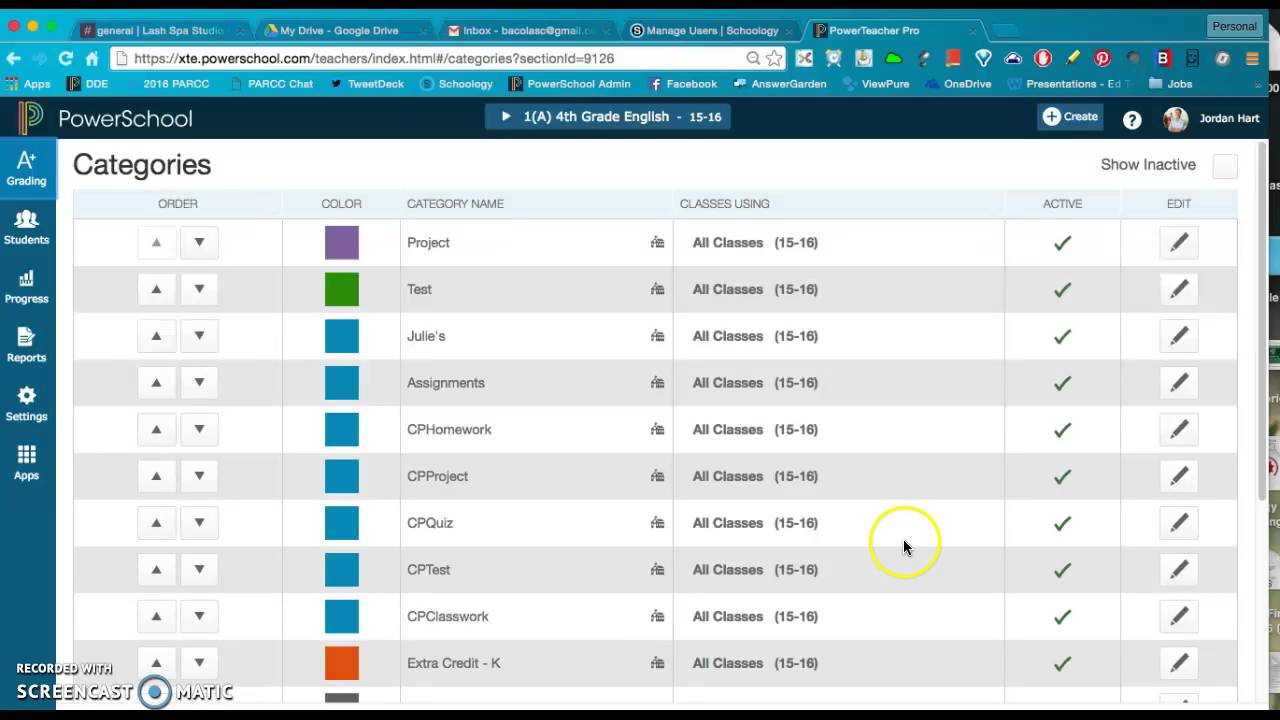This screenshot has height=720, width=1280.
Task: Click the classes icon in Assignments row
Action: [657, 382]
